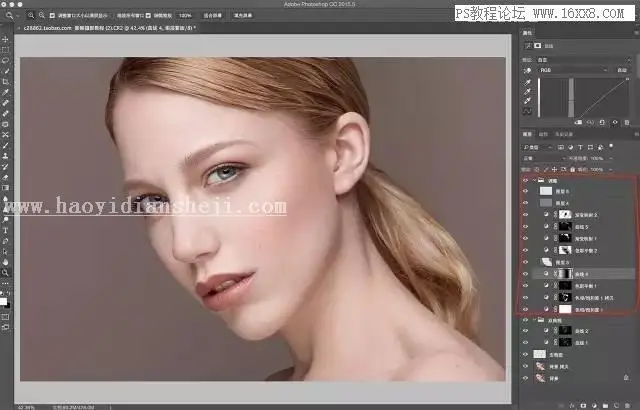This screenshot has width=640, height=410.
Task: Add a layer mask from Layers panel bottom
Action: click(x=584, y=405)
